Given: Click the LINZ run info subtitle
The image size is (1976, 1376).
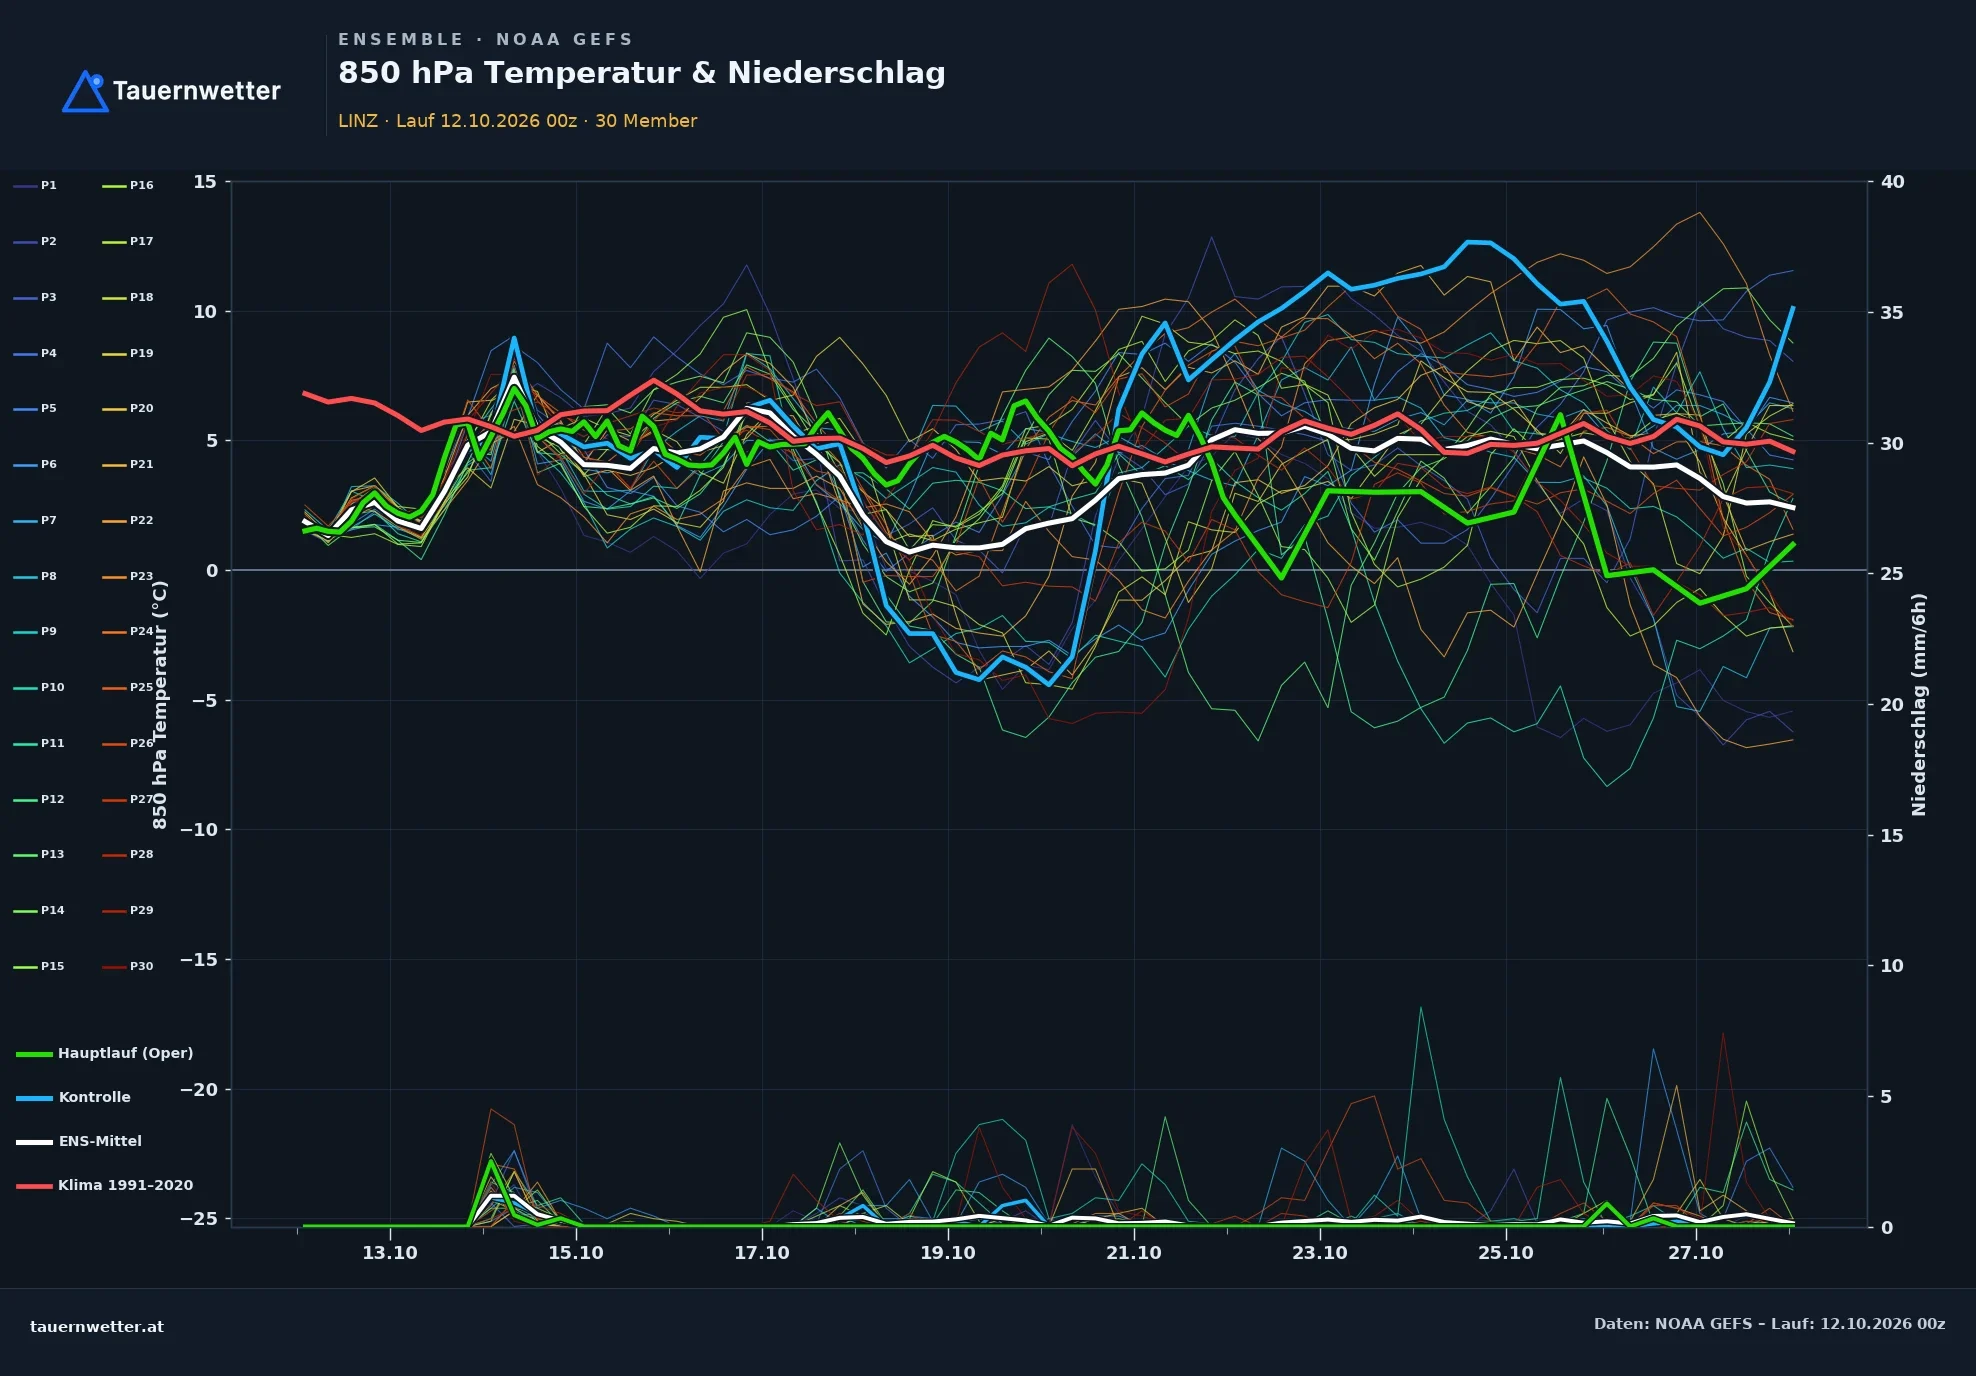Looking at the screenshot, I should [517, 121].
